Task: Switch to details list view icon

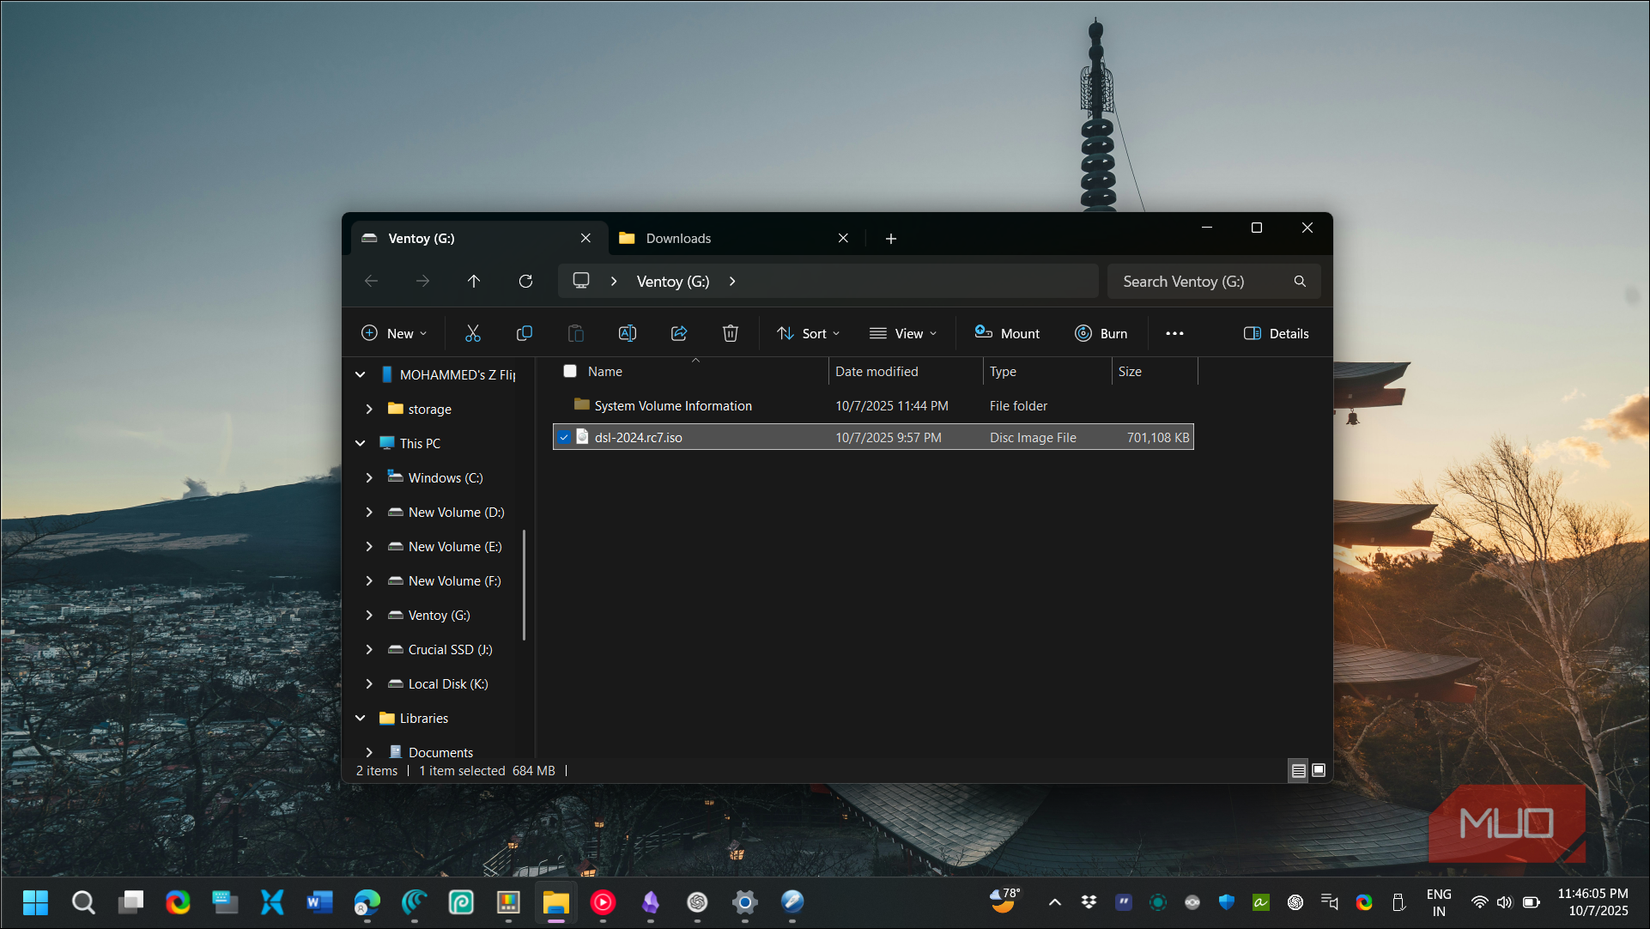Action: coord(1298,770)
